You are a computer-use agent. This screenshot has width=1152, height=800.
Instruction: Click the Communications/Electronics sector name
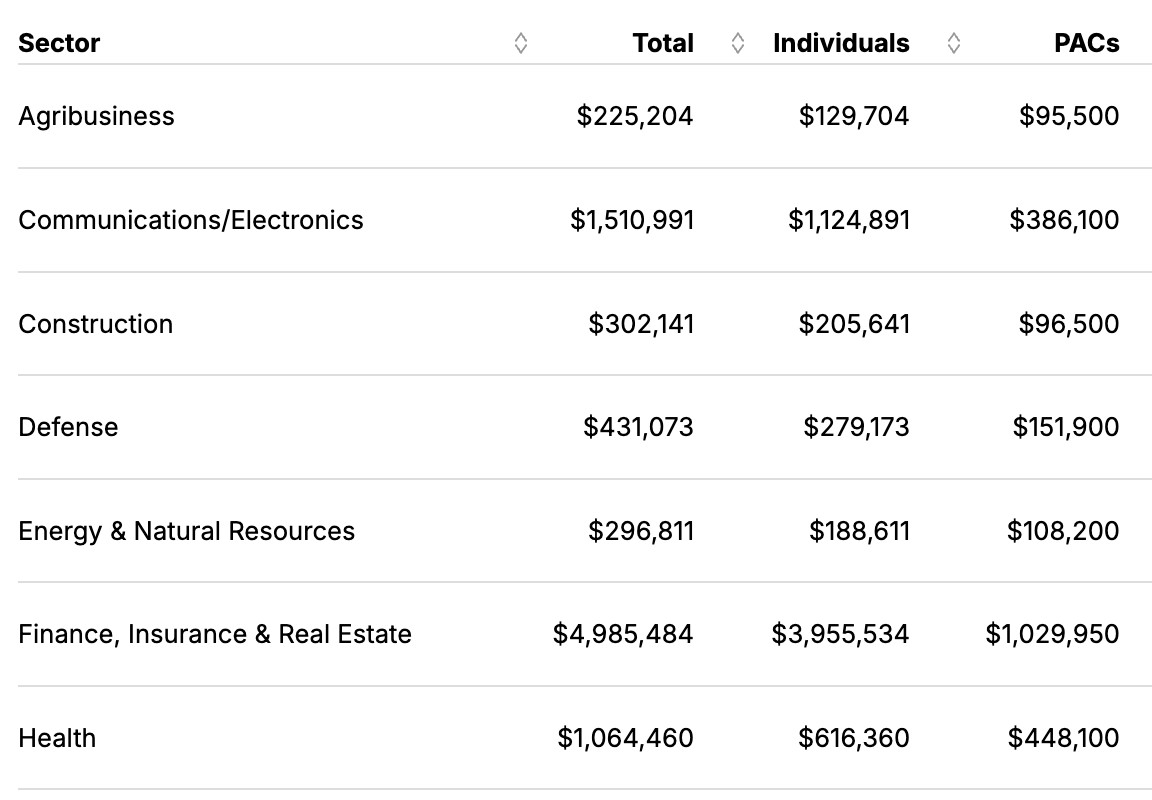pos(191,220)
